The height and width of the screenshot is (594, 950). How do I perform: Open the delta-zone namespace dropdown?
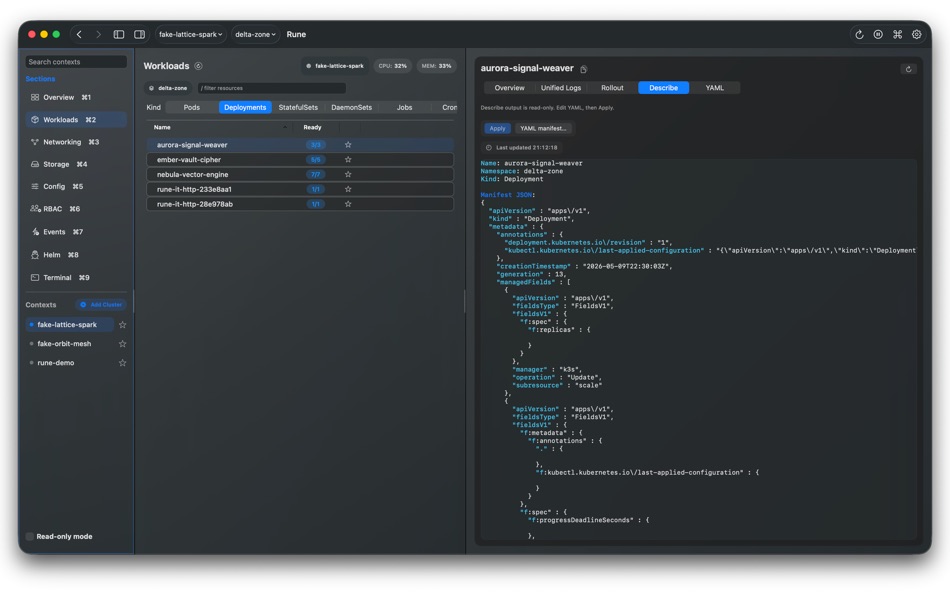click(x=255, y=35)
